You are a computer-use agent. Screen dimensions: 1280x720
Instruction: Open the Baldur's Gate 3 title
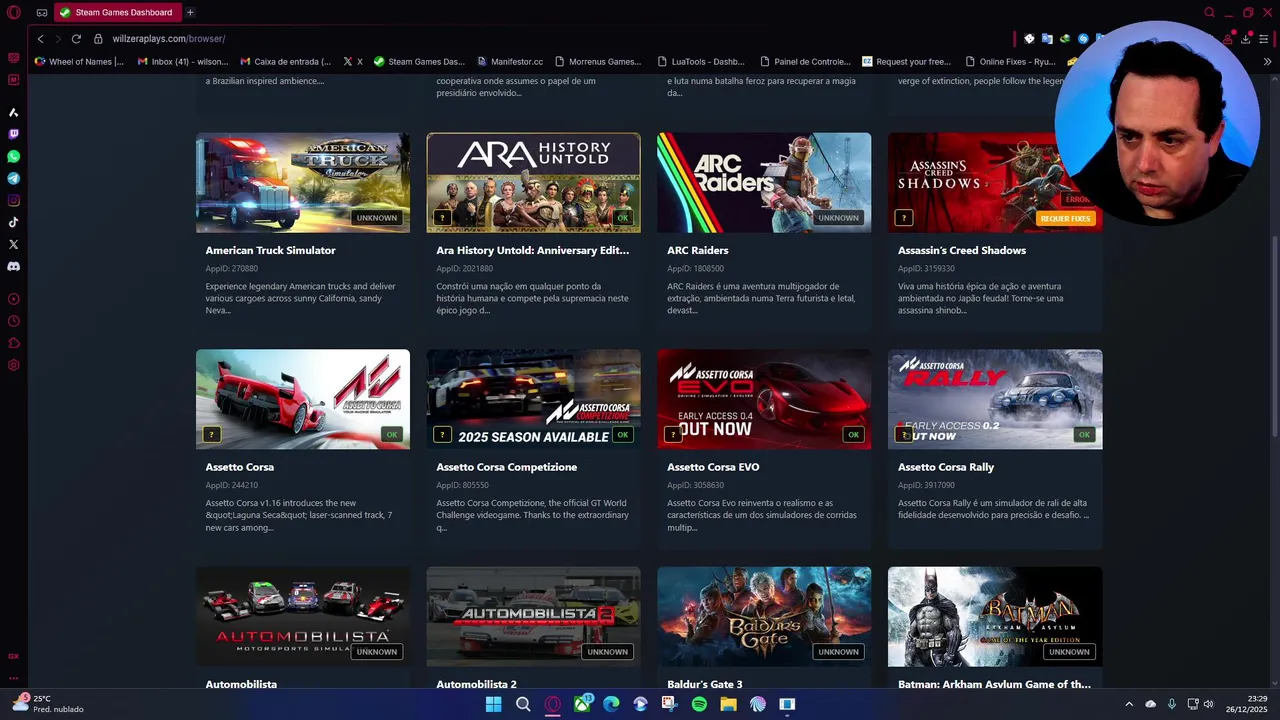click(x=705, y=684)
